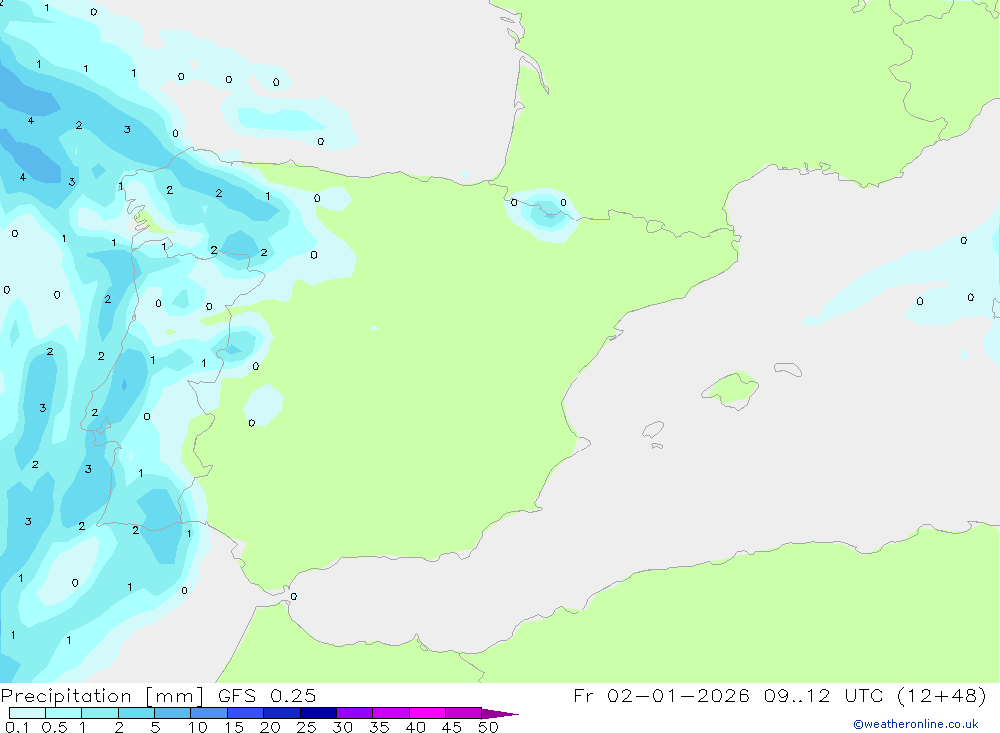Click the purple arrow tip ending the legend scale
This screenshot has width=1000, height=733.
[499, 714]
